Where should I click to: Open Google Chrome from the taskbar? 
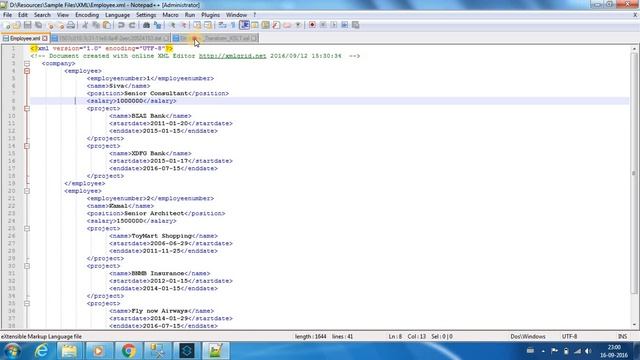pyautogui.click(x=128, y=351)
